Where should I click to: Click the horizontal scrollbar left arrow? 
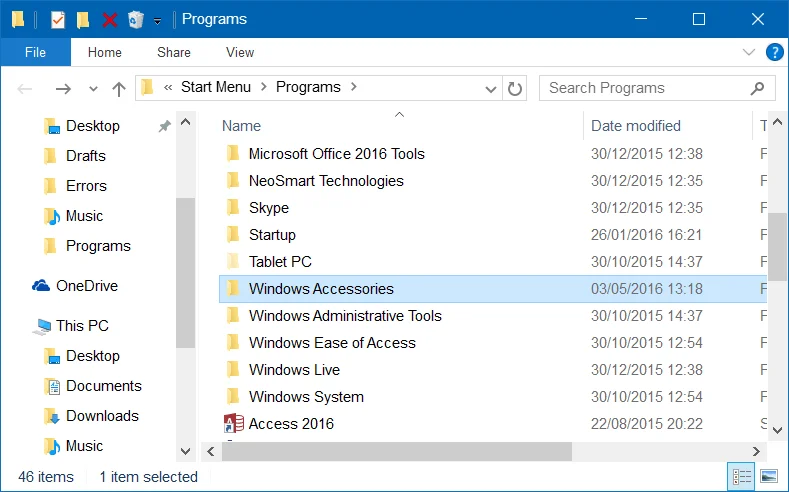point(211,452)
